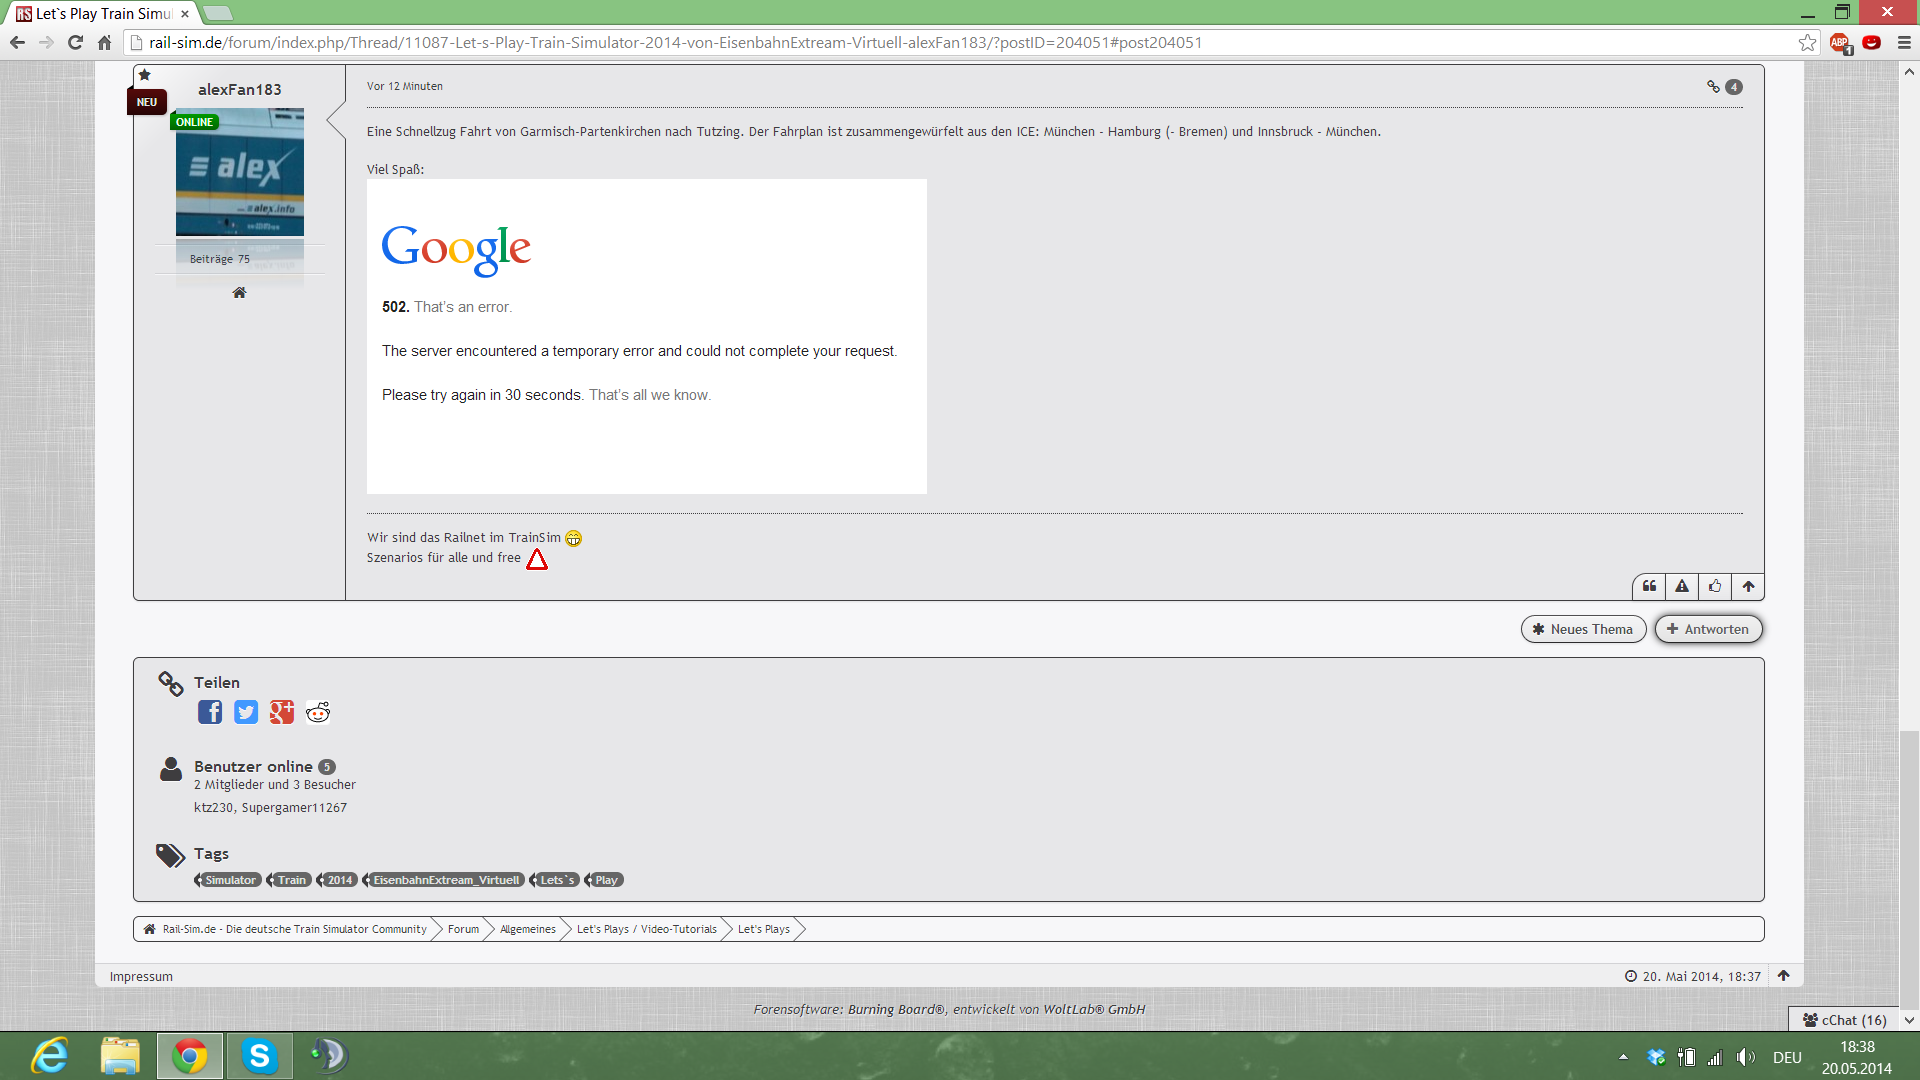Like the post with thumbs-up icon
Screen dimensions: 1920x1080
1715,586
